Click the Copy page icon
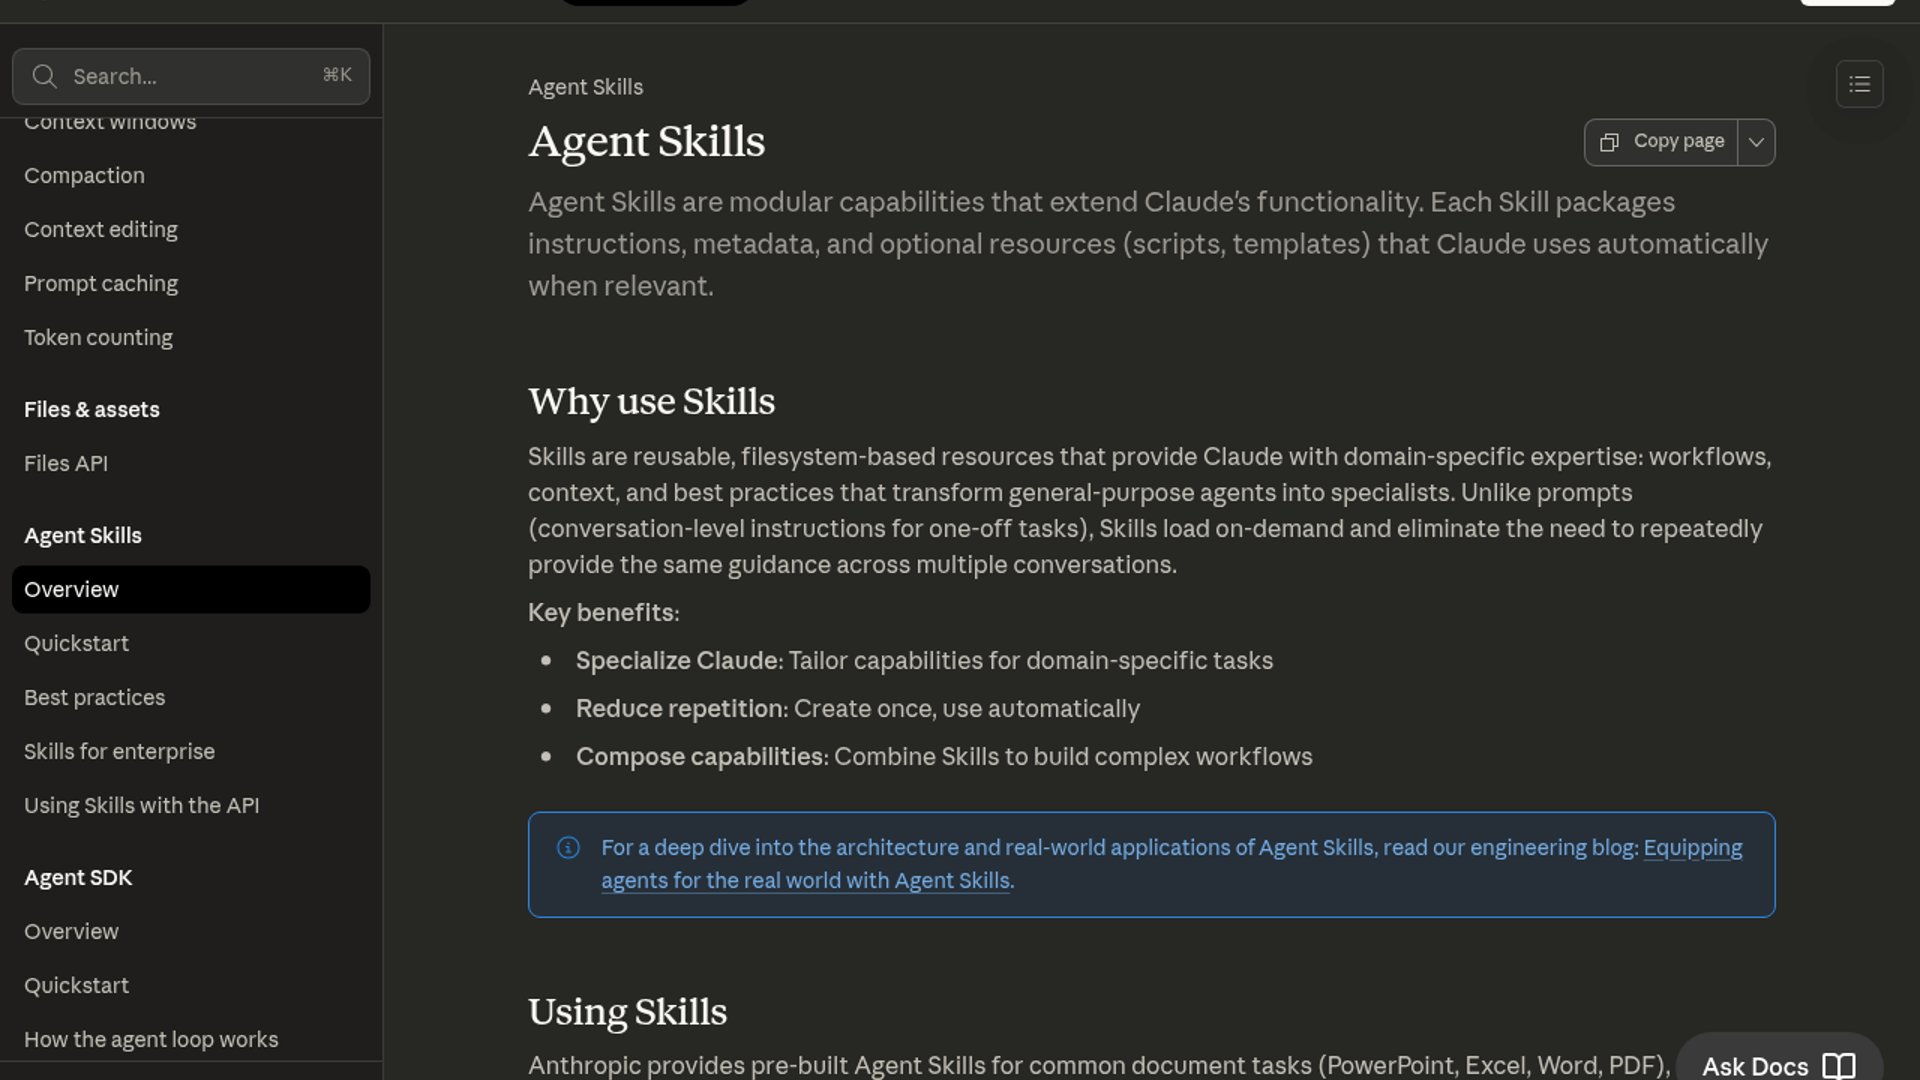Screen dimensions: 1920x1080 (1609, 142)
